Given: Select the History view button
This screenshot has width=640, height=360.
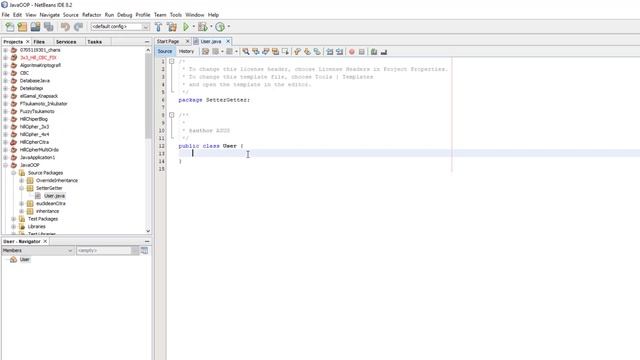Looking at the screenshot, I should pos(187,51).
